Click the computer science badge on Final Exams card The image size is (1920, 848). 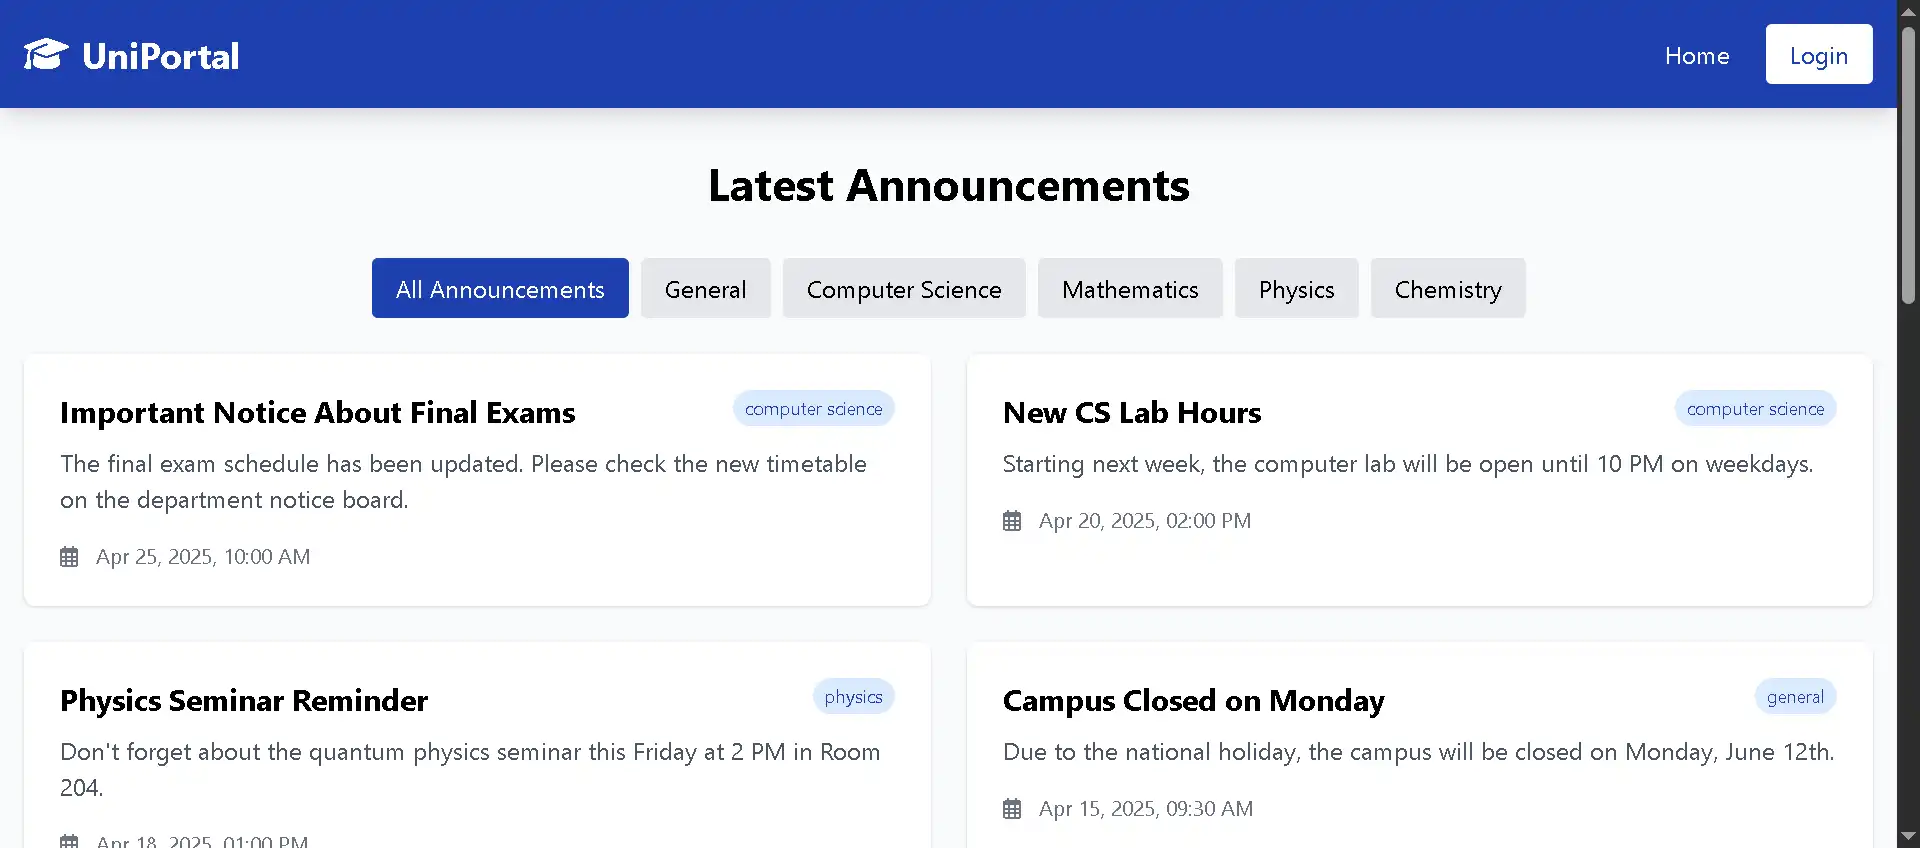click(x=813, y=408)
